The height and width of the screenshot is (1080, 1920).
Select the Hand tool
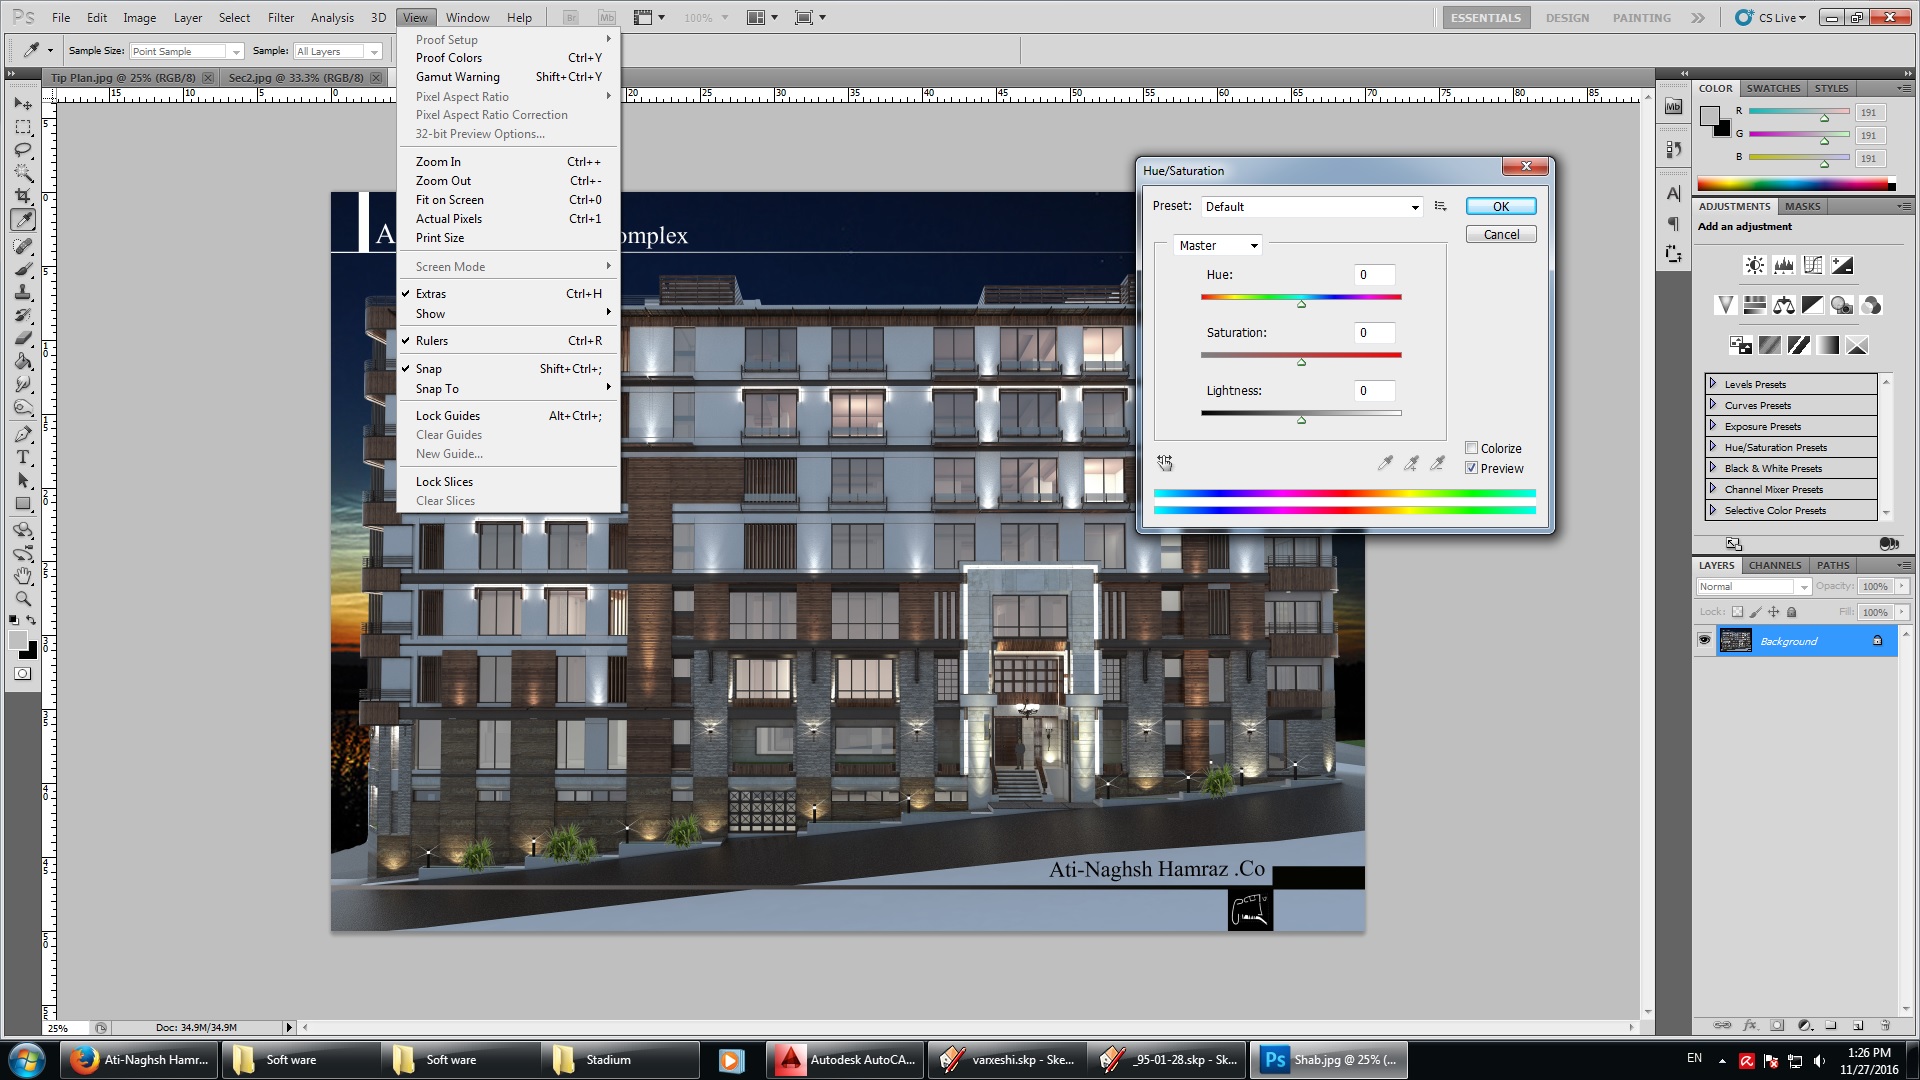[x=23, y=576]
